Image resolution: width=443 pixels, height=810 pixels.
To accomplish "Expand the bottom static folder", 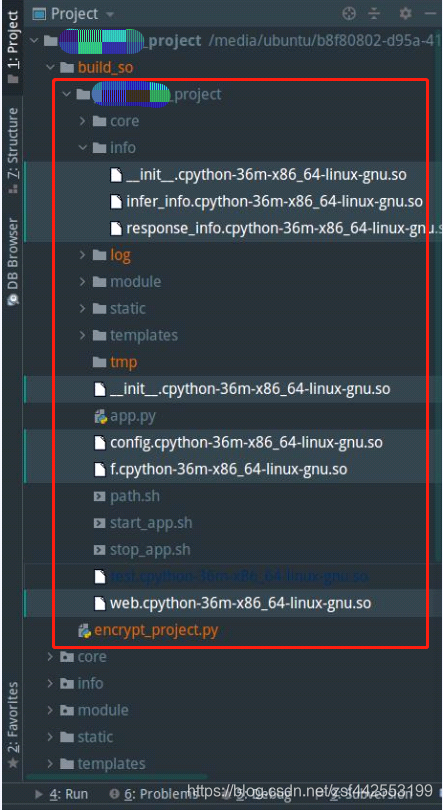I will tap(51, 737).
